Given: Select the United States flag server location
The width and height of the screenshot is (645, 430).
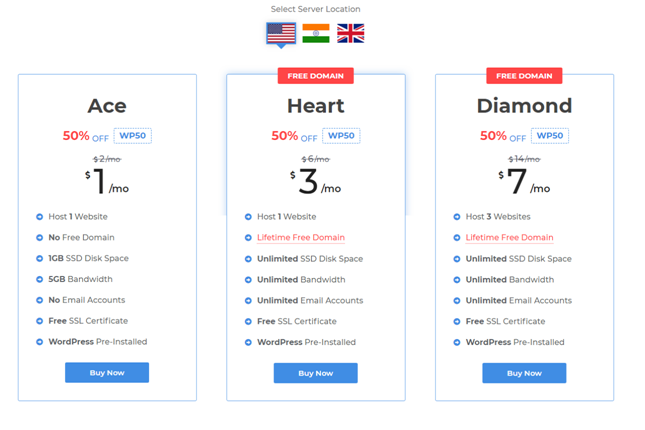Looking at the screenshot, I should (x=281, y=33).
